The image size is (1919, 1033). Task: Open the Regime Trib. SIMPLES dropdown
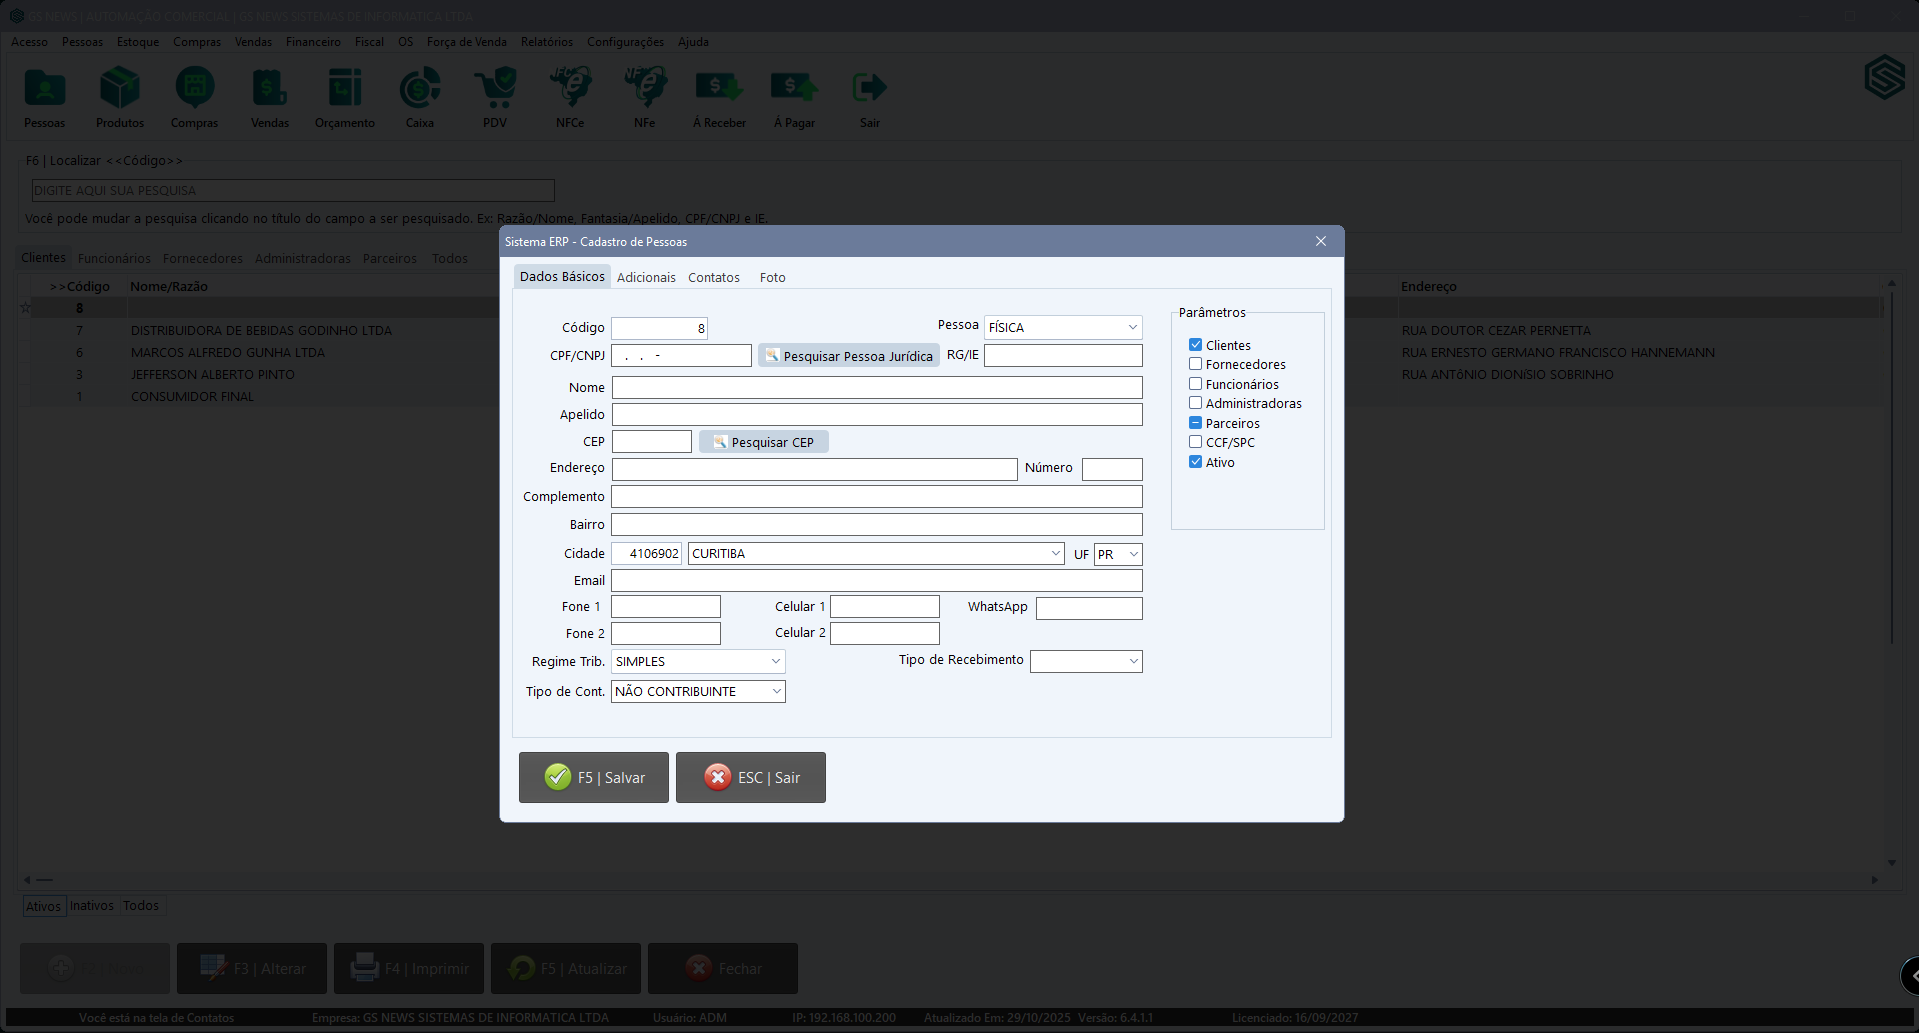pos(775,662)
